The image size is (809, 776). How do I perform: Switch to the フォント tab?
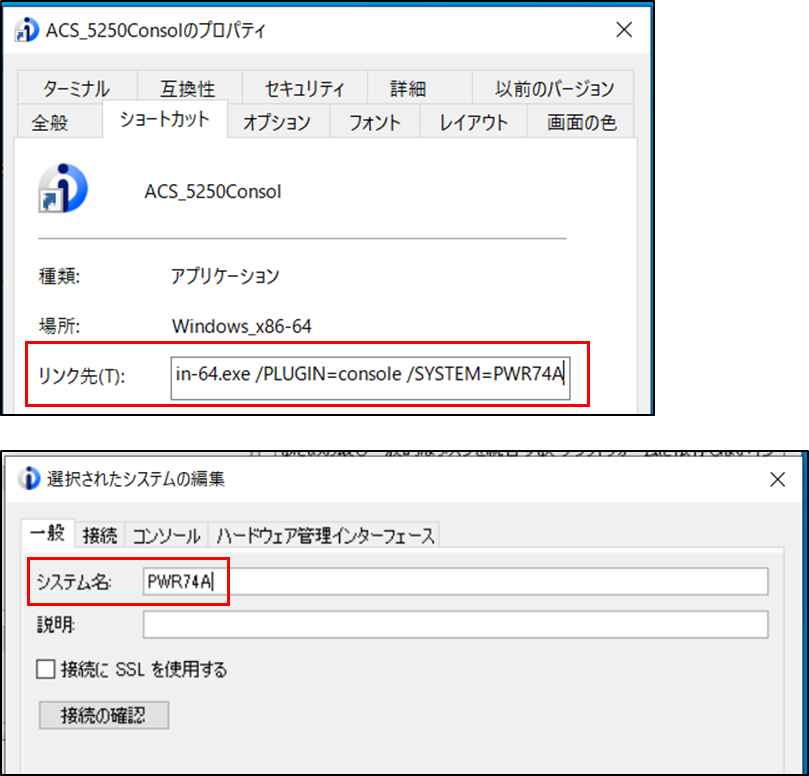[375, 122]
